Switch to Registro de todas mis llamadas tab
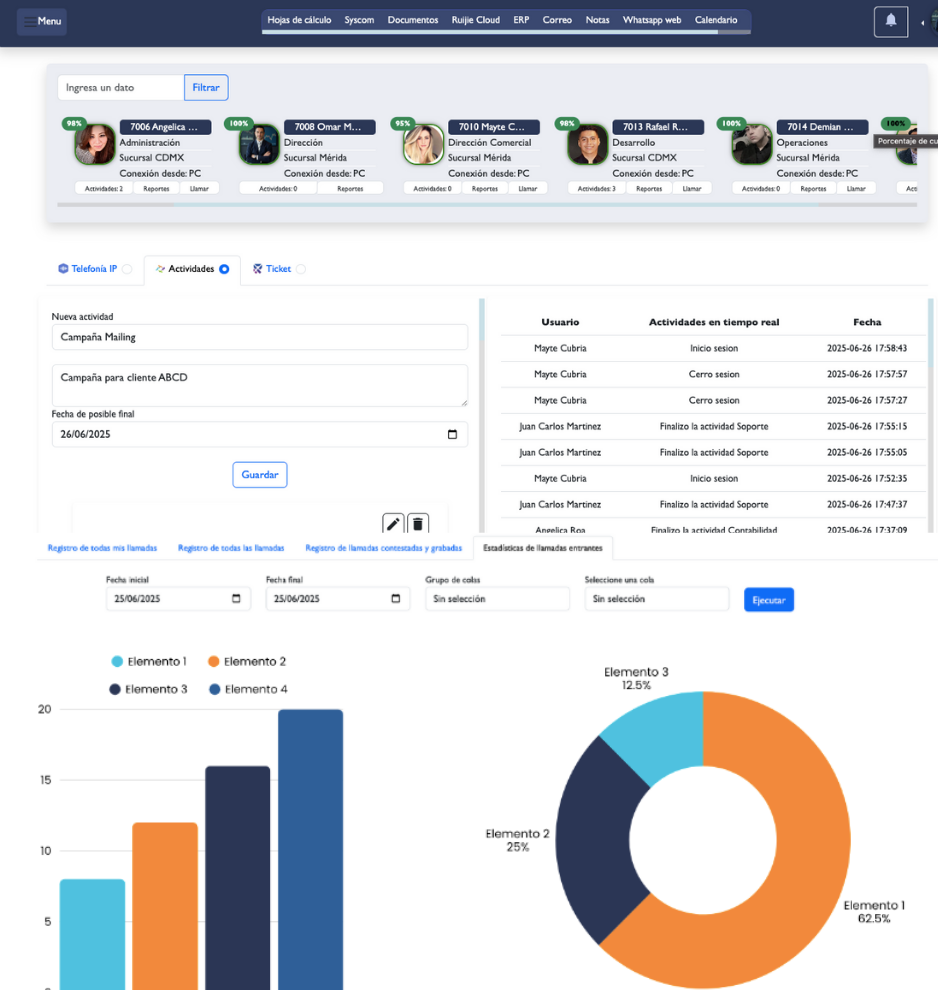This screenshot has height=990, width=938. tap(102, 548)
